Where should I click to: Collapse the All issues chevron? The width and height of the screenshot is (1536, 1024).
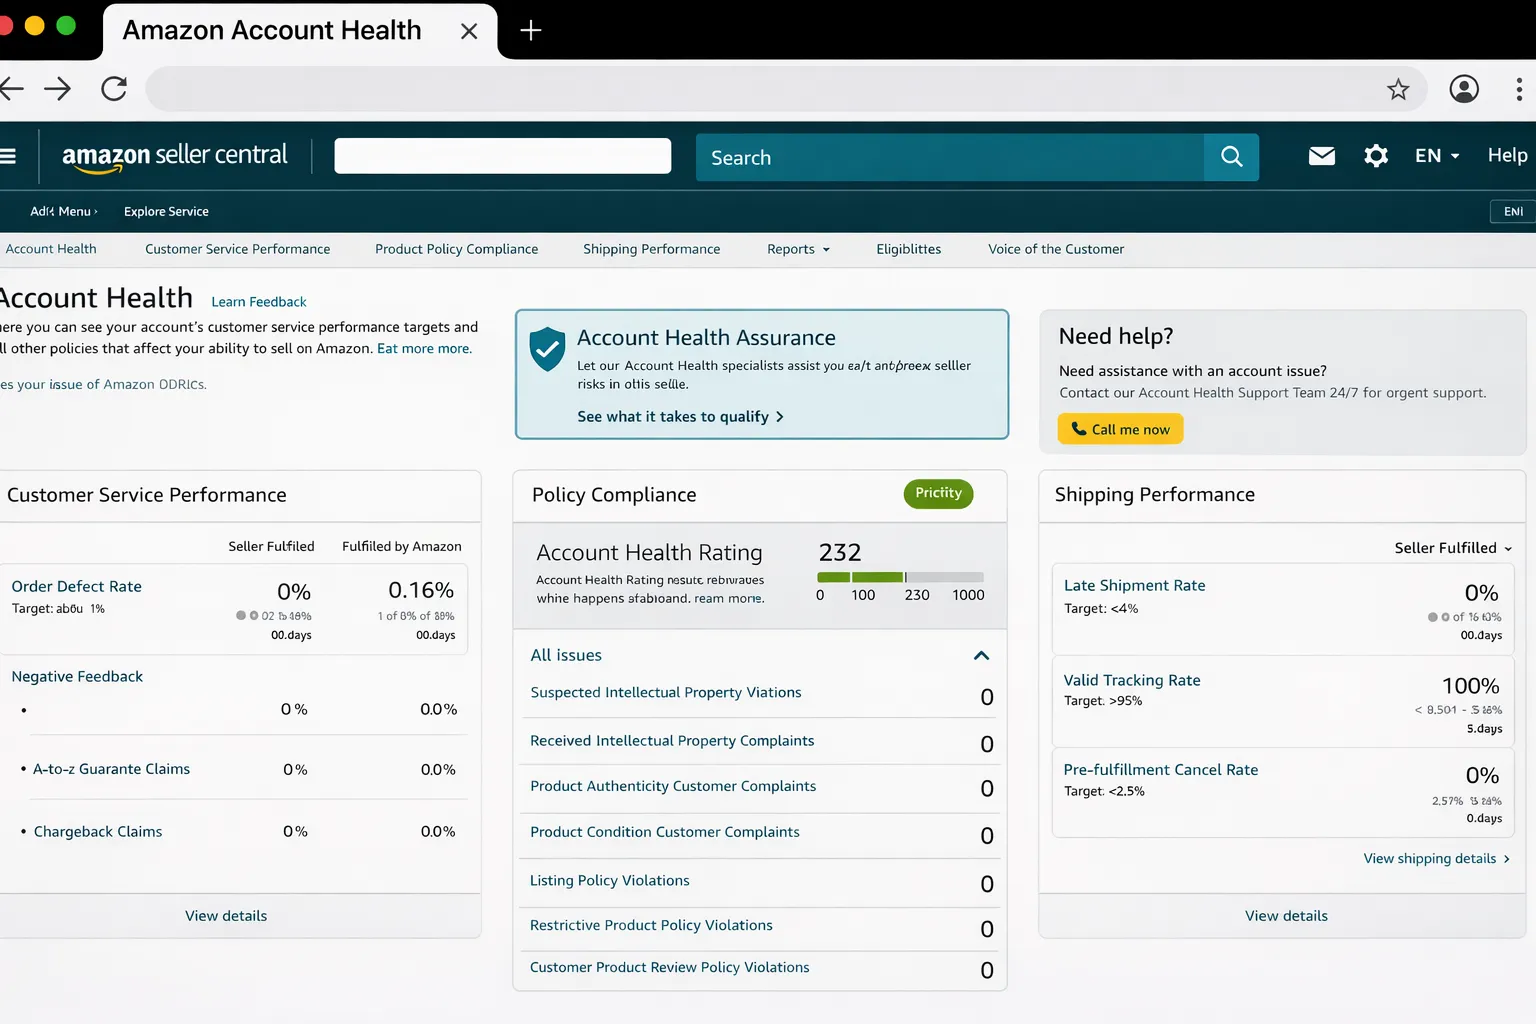pos(981,656)
